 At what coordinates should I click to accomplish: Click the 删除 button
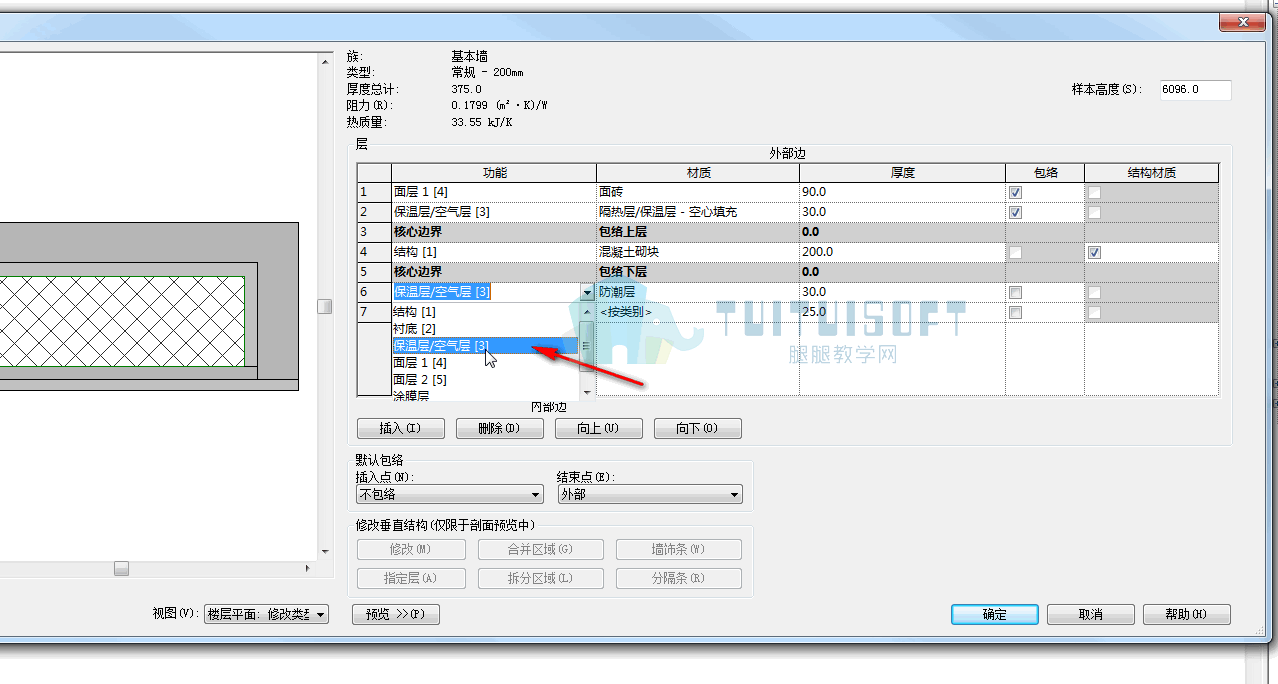tap(499, 428)
